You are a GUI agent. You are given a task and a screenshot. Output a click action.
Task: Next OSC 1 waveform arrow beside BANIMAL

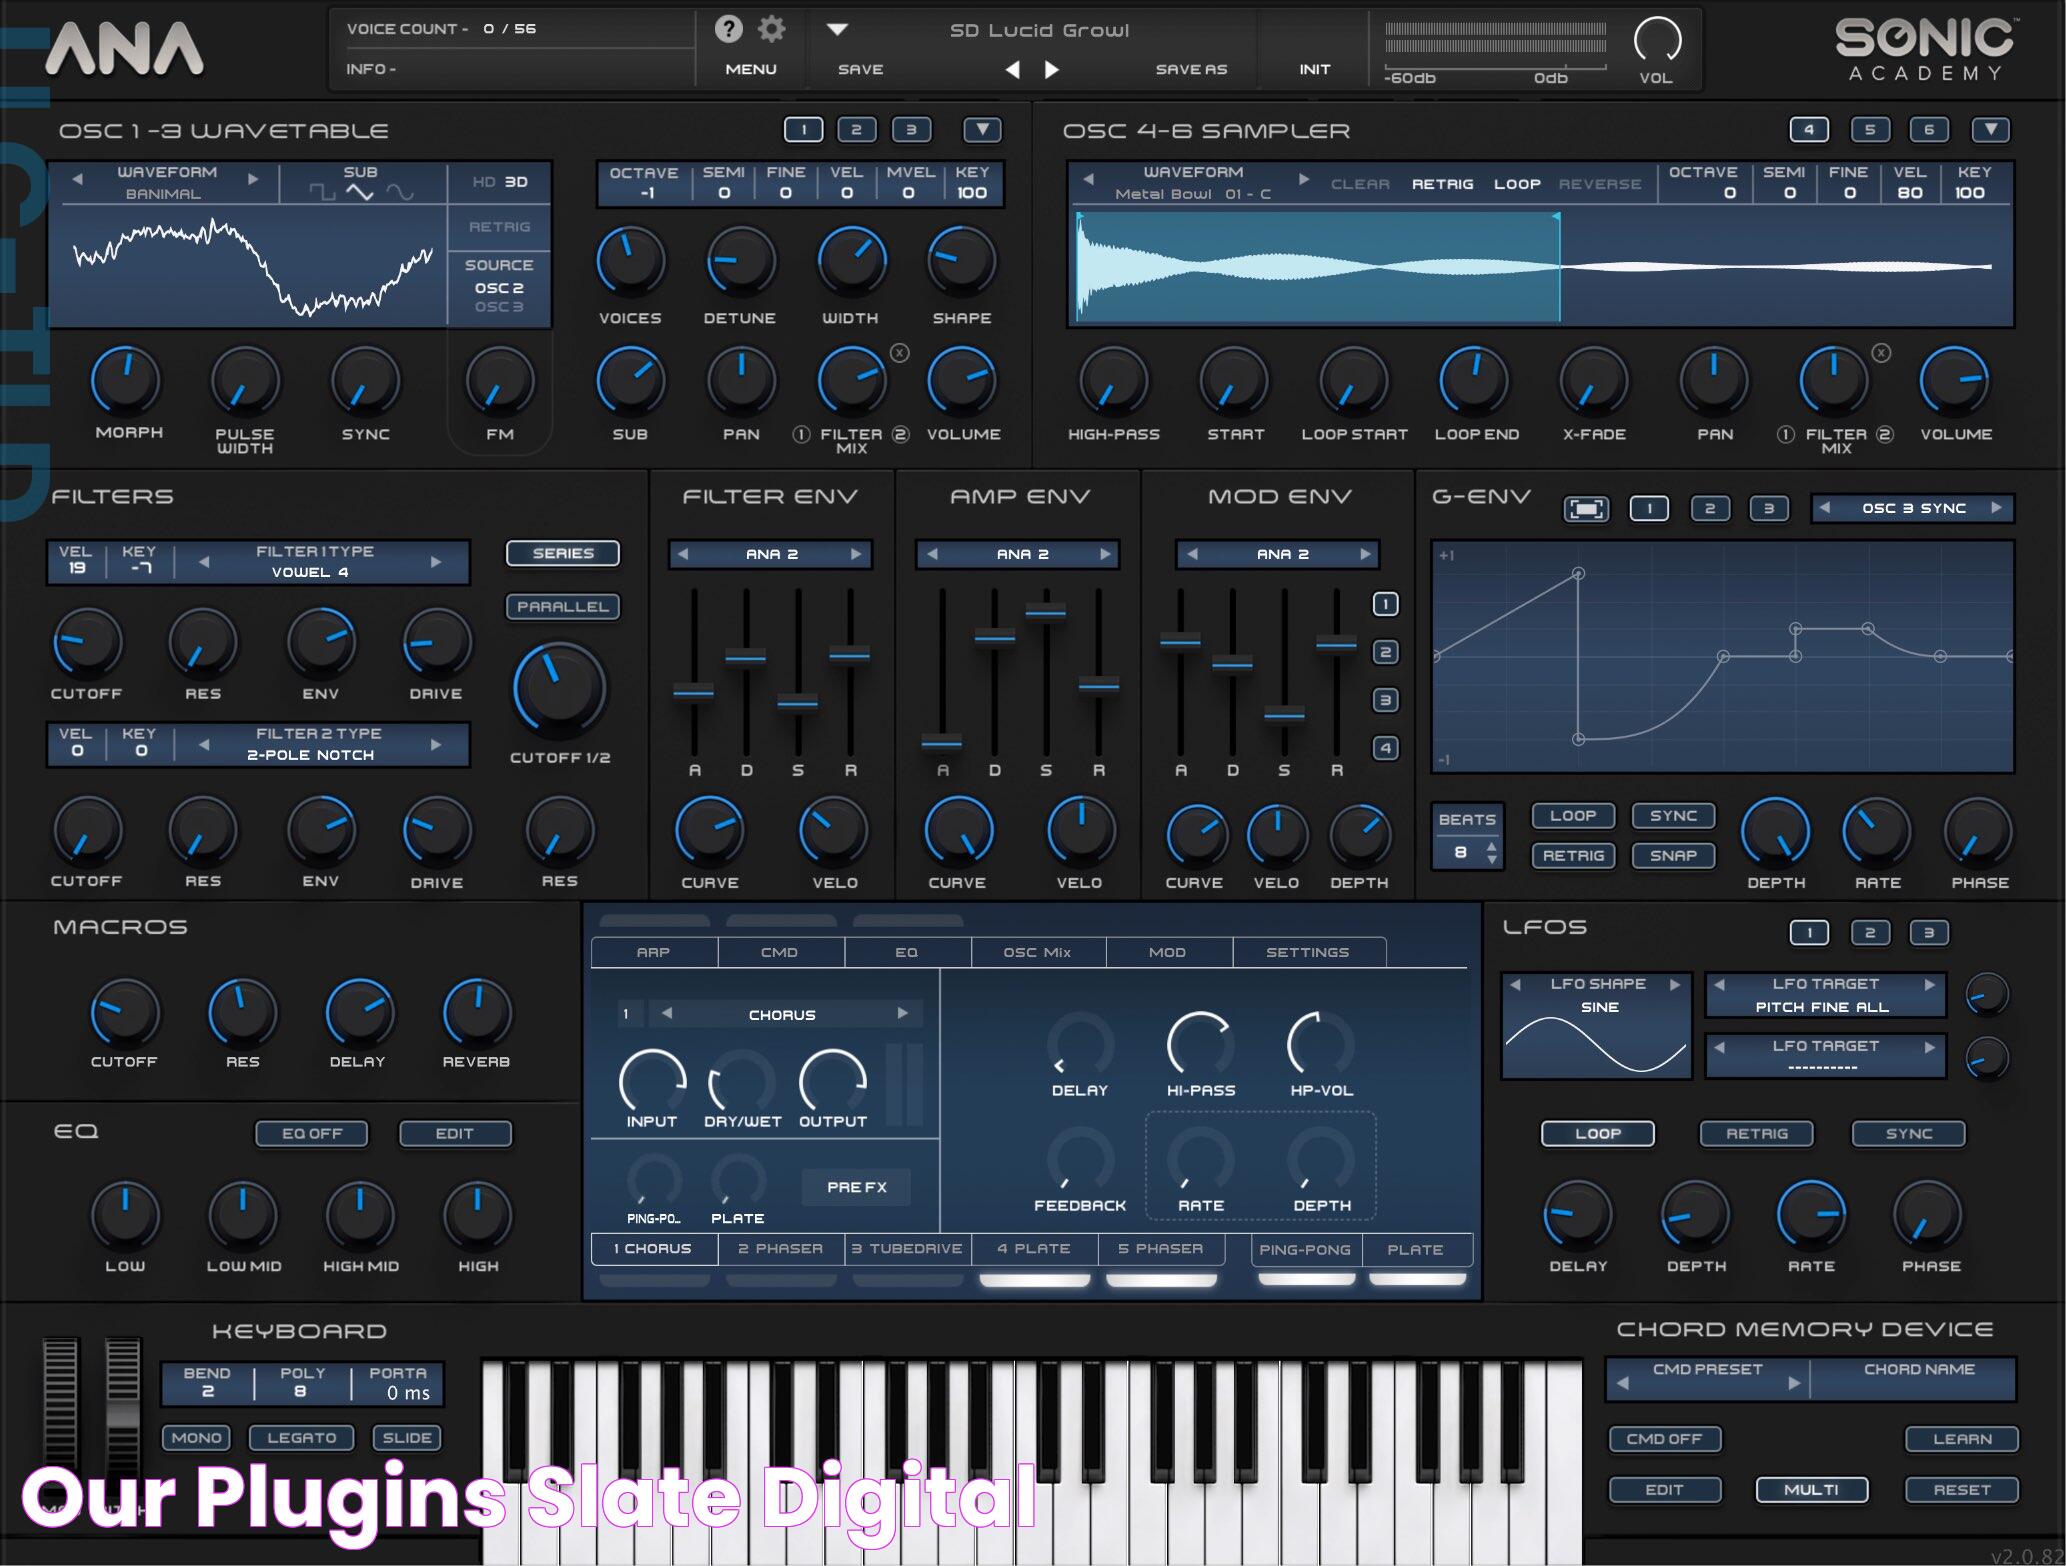click(253, 180)
